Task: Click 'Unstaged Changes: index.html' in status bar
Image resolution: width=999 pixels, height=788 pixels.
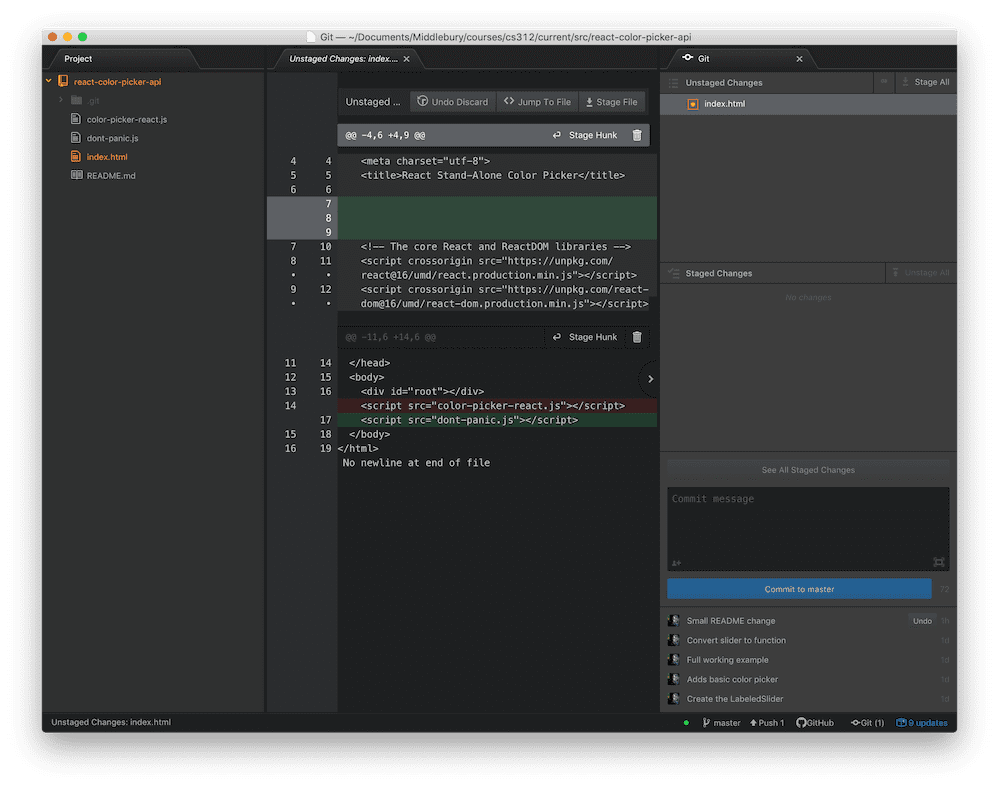Action: 111,722
